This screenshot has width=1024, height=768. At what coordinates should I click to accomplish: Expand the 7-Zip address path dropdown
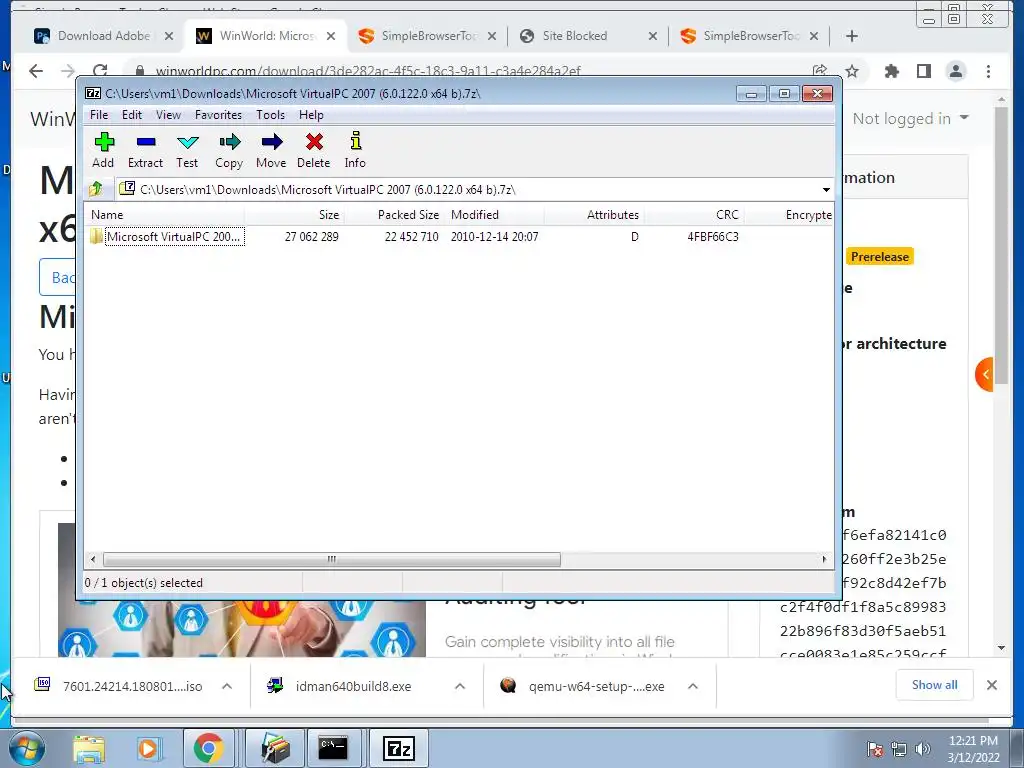826,189
